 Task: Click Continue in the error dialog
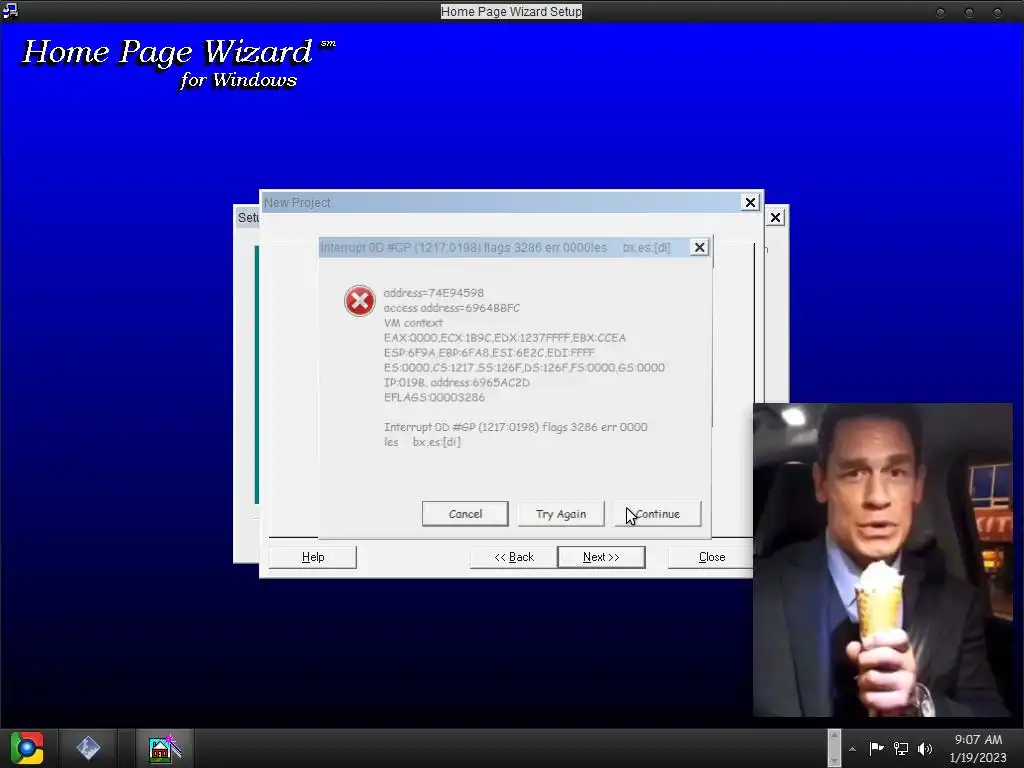(658, 514)
